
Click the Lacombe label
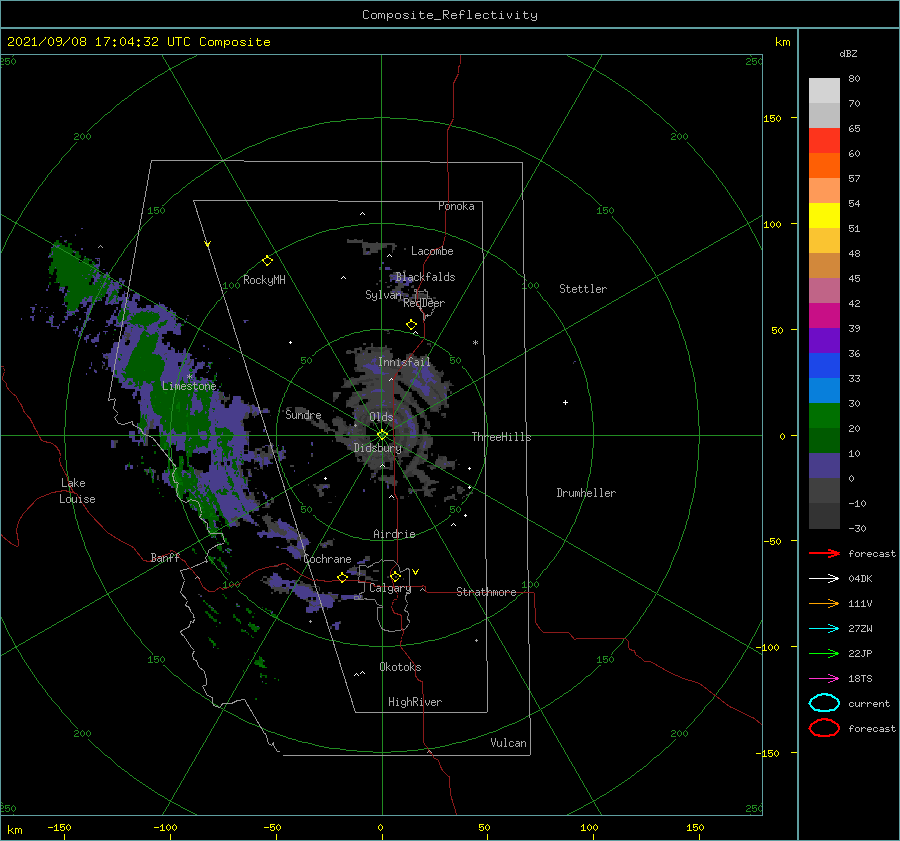(x=432, y=251)
